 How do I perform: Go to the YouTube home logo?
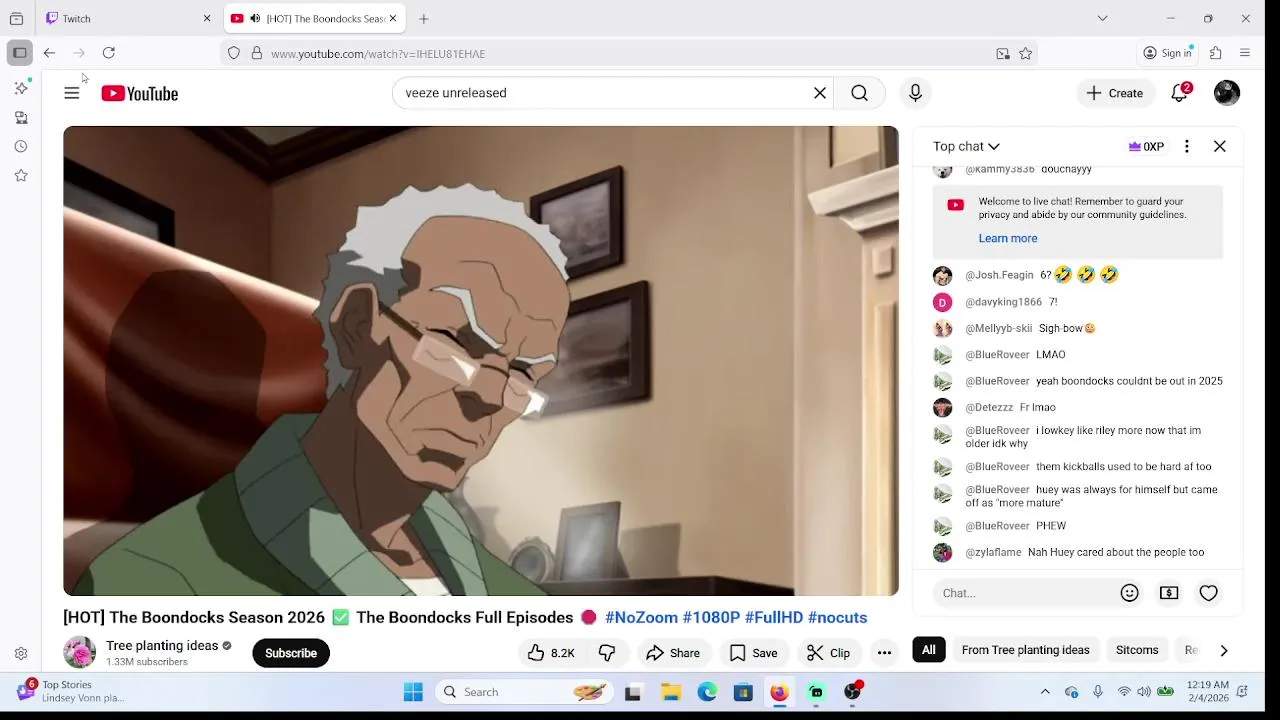click(139, 93)
